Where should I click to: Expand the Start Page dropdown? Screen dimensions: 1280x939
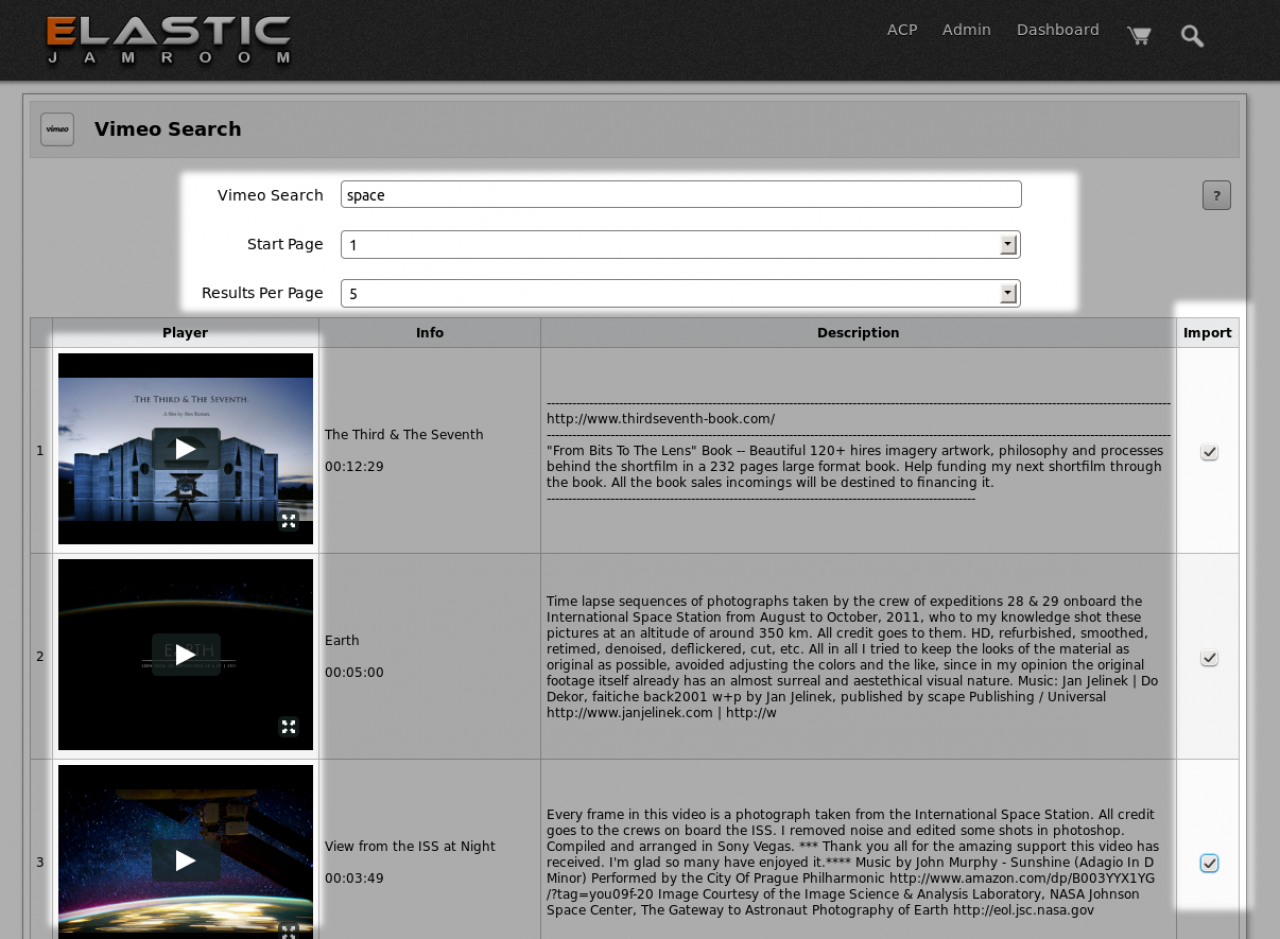coord(1008,245)
